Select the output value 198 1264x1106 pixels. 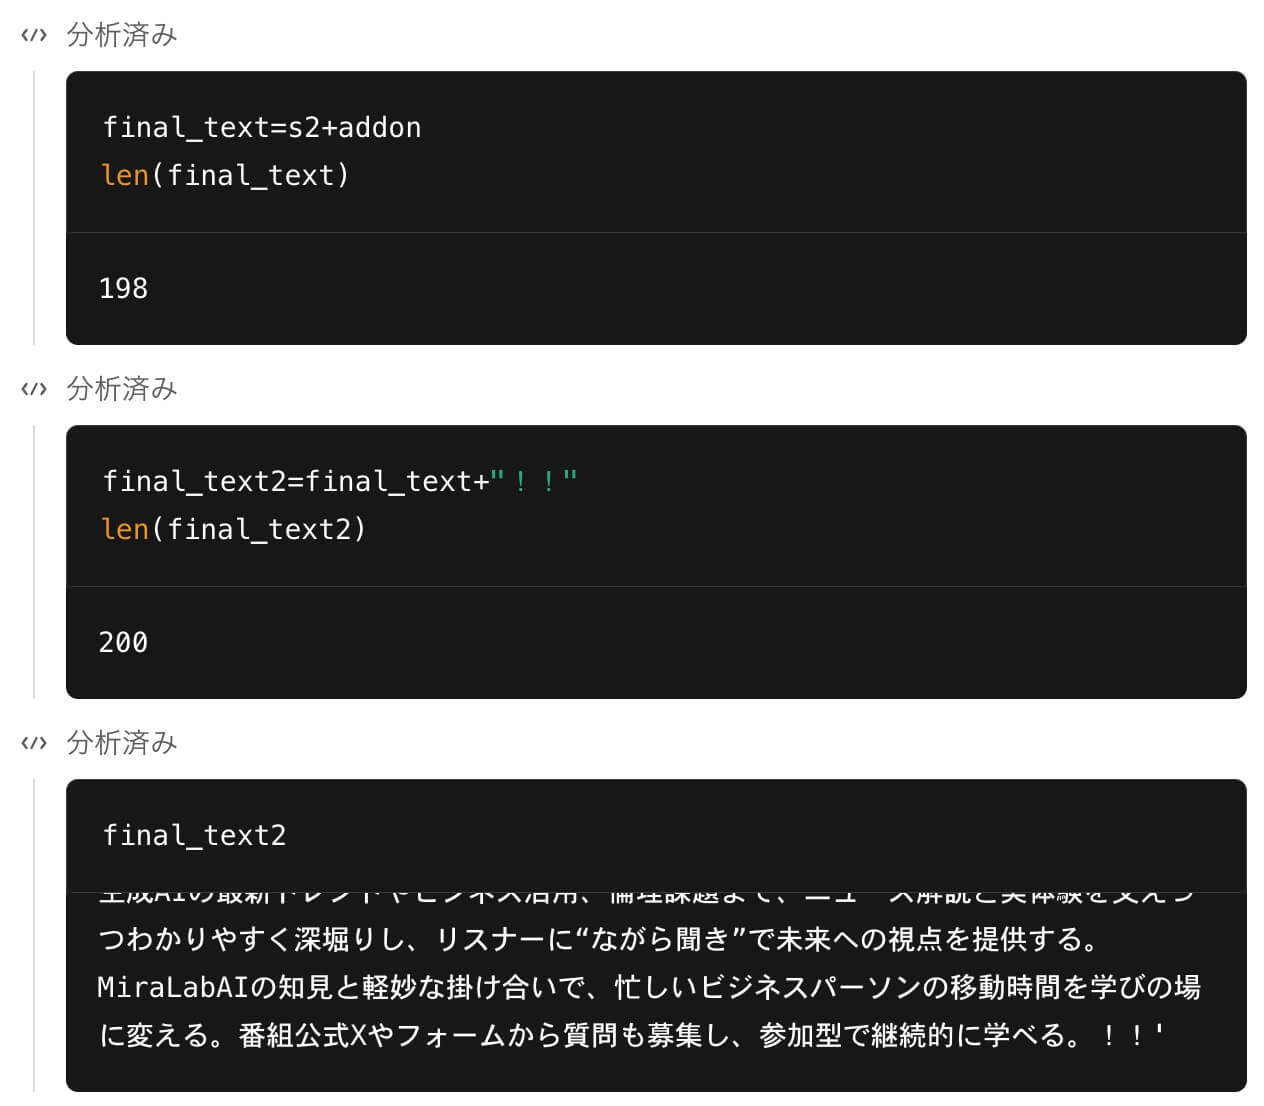pos(123,289)
